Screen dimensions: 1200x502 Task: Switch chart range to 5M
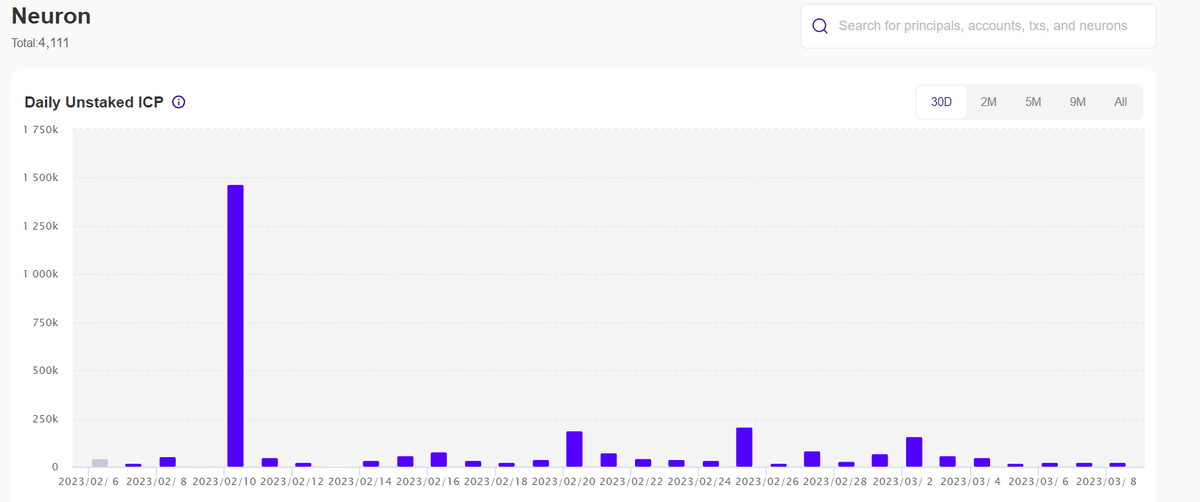pyautogui.click(x=1033, y=102)
